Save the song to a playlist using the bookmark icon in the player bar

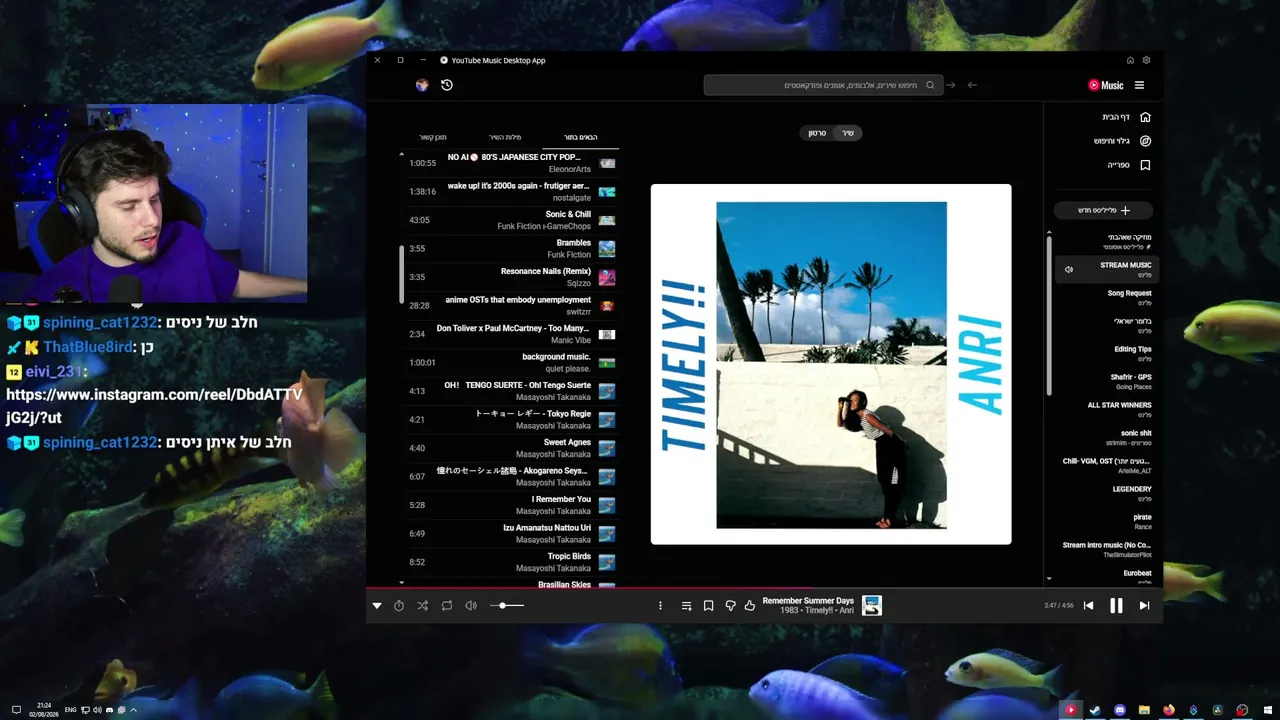tap(708, 605)
